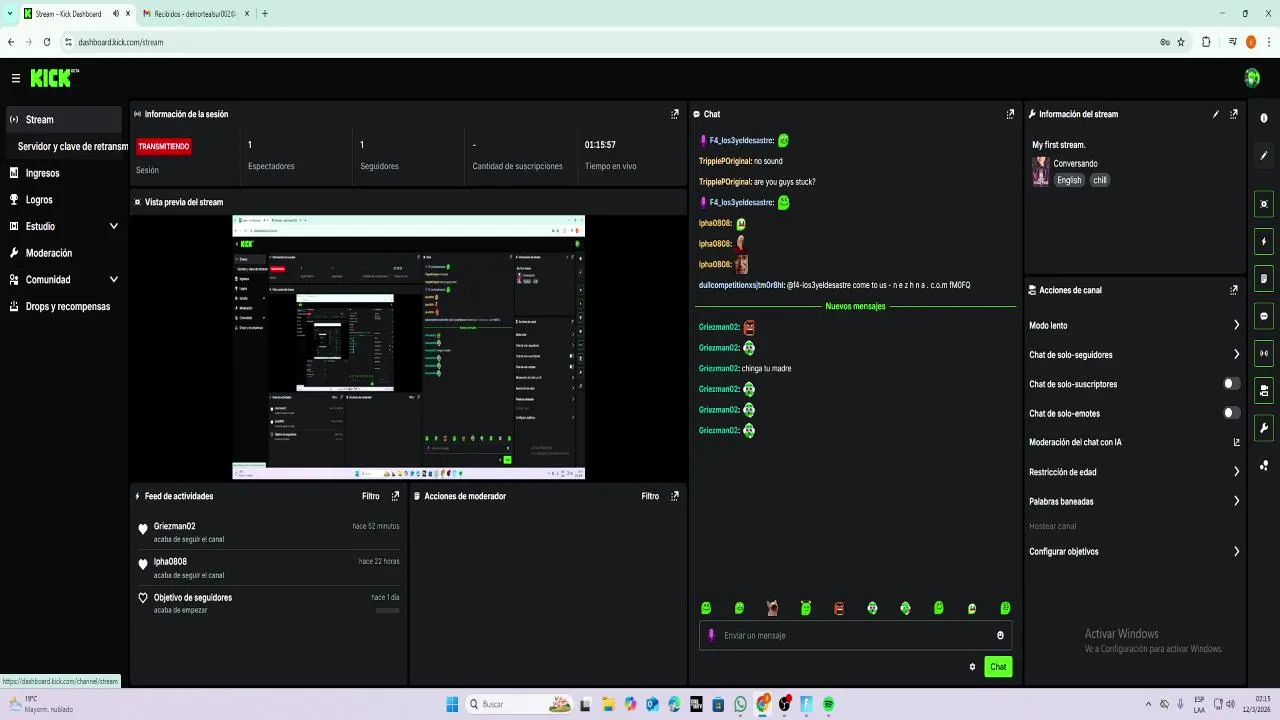Image resolution: width=1280 pixels, height=720 pixels.
Task: Open Servidor y clave de retransmisión
Action: click(x=68, y=146)
